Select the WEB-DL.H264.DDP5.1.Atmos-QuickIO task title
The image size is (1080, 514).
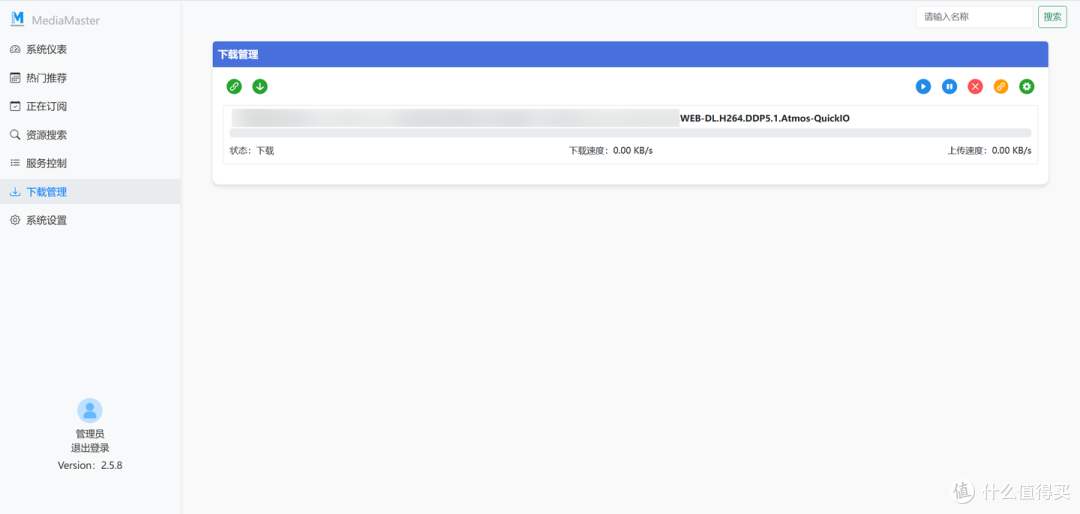click(765, 118)
